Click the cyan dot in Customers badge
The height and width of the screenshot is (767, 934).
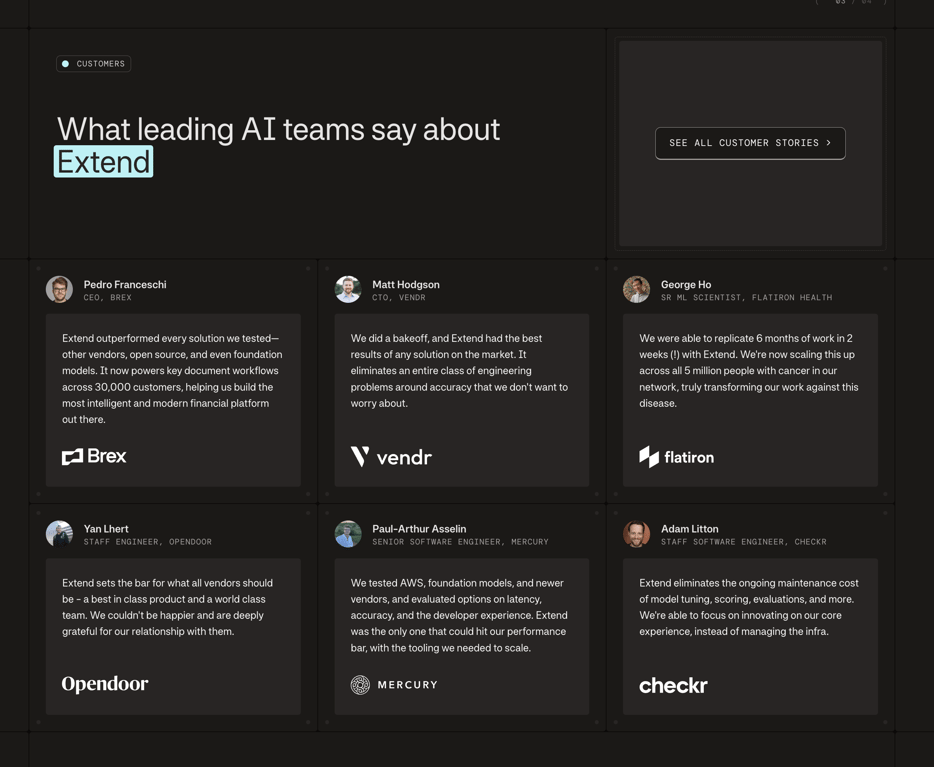[66, 64]
